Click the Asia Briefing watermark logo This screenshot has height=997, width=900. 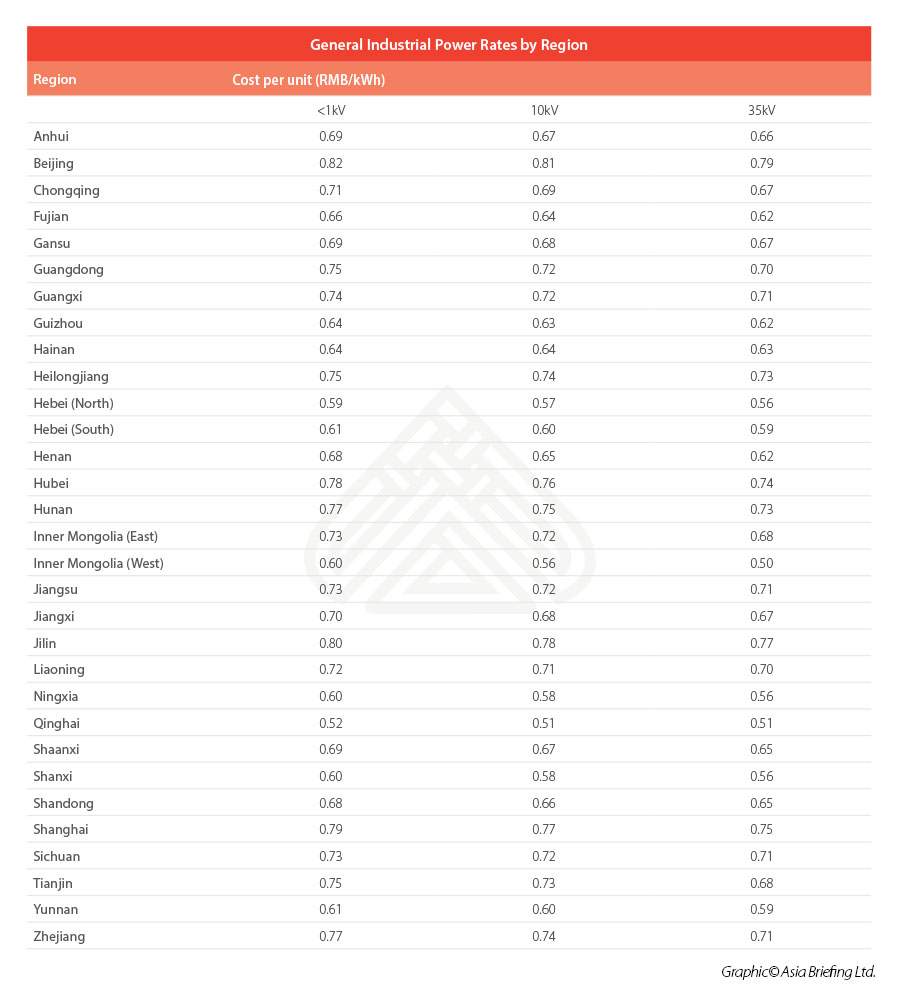coord(449,502)
